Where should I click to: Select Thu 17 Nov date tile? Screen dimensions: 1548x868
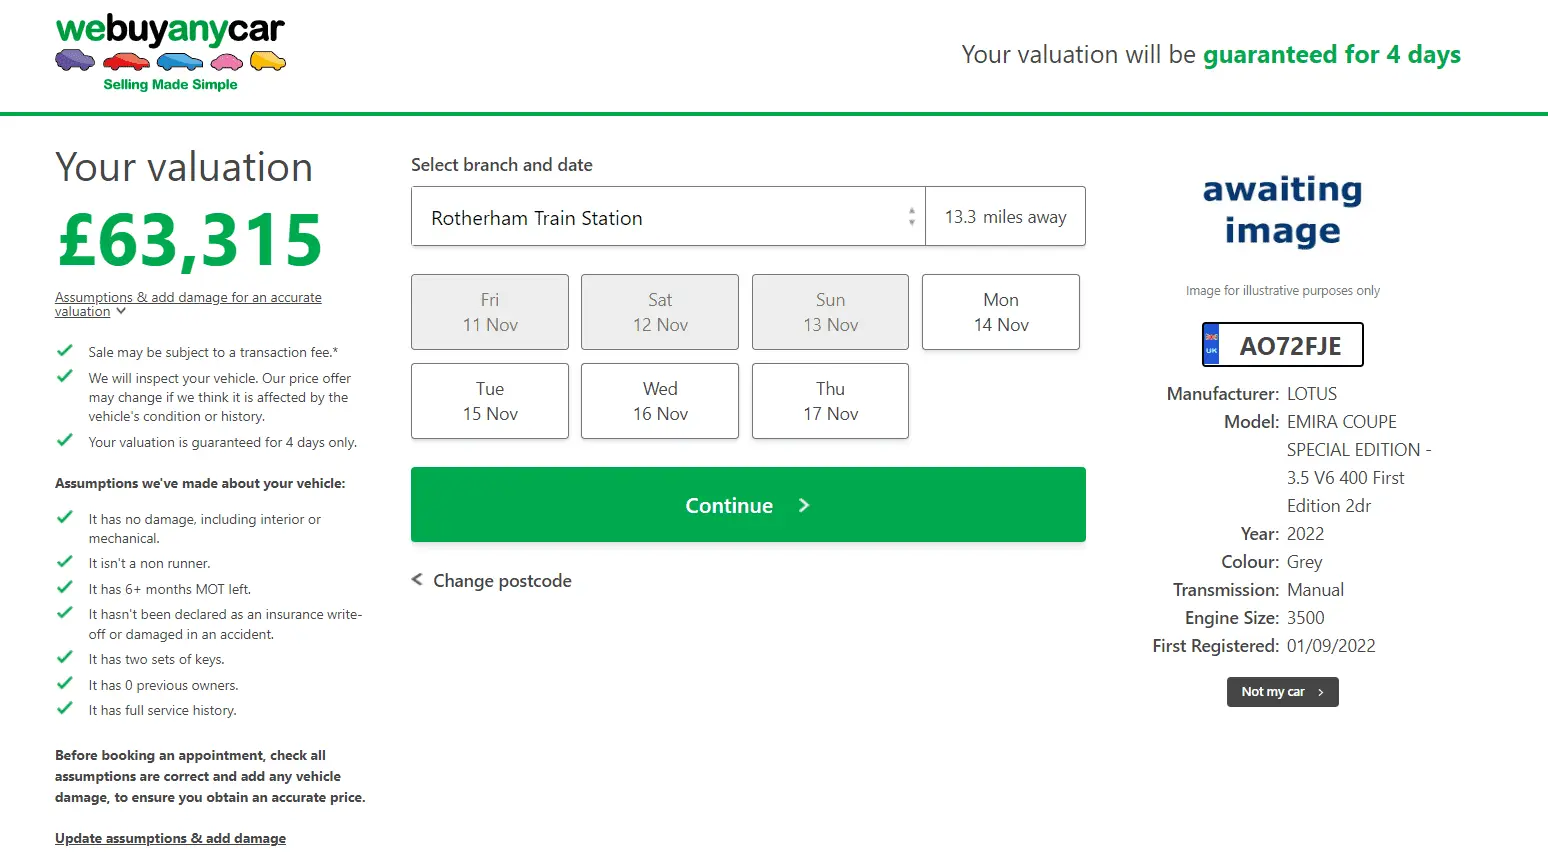pyautogui.click(x=830, y=401)
